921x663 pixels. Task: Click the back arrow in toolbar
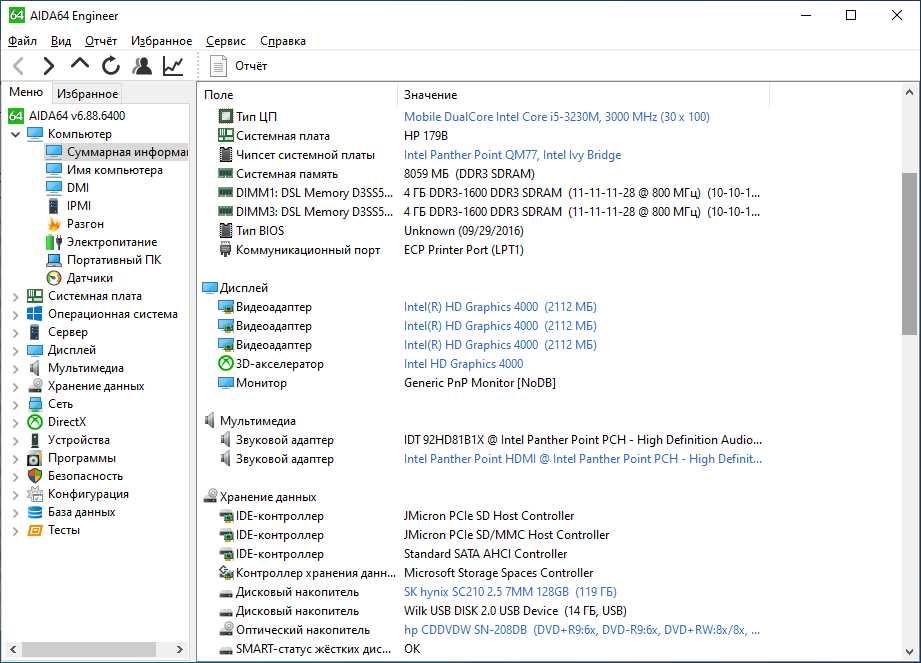tap(19, 66)
